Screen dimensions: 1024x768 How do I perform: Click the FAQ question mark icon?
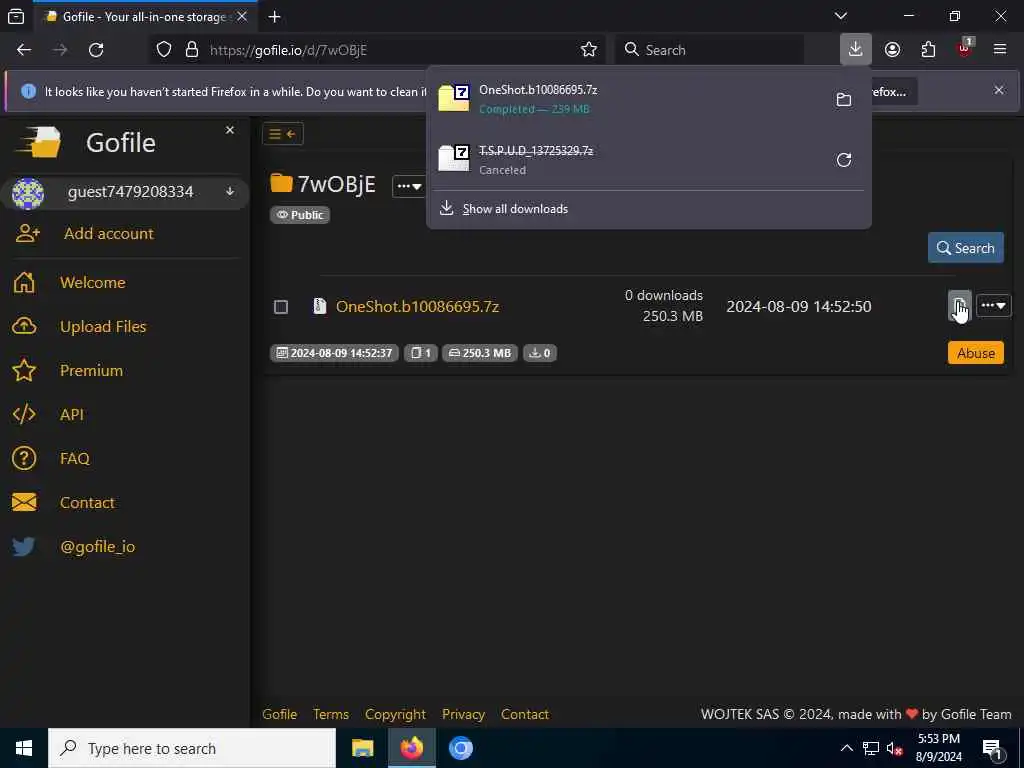(24, 458)
